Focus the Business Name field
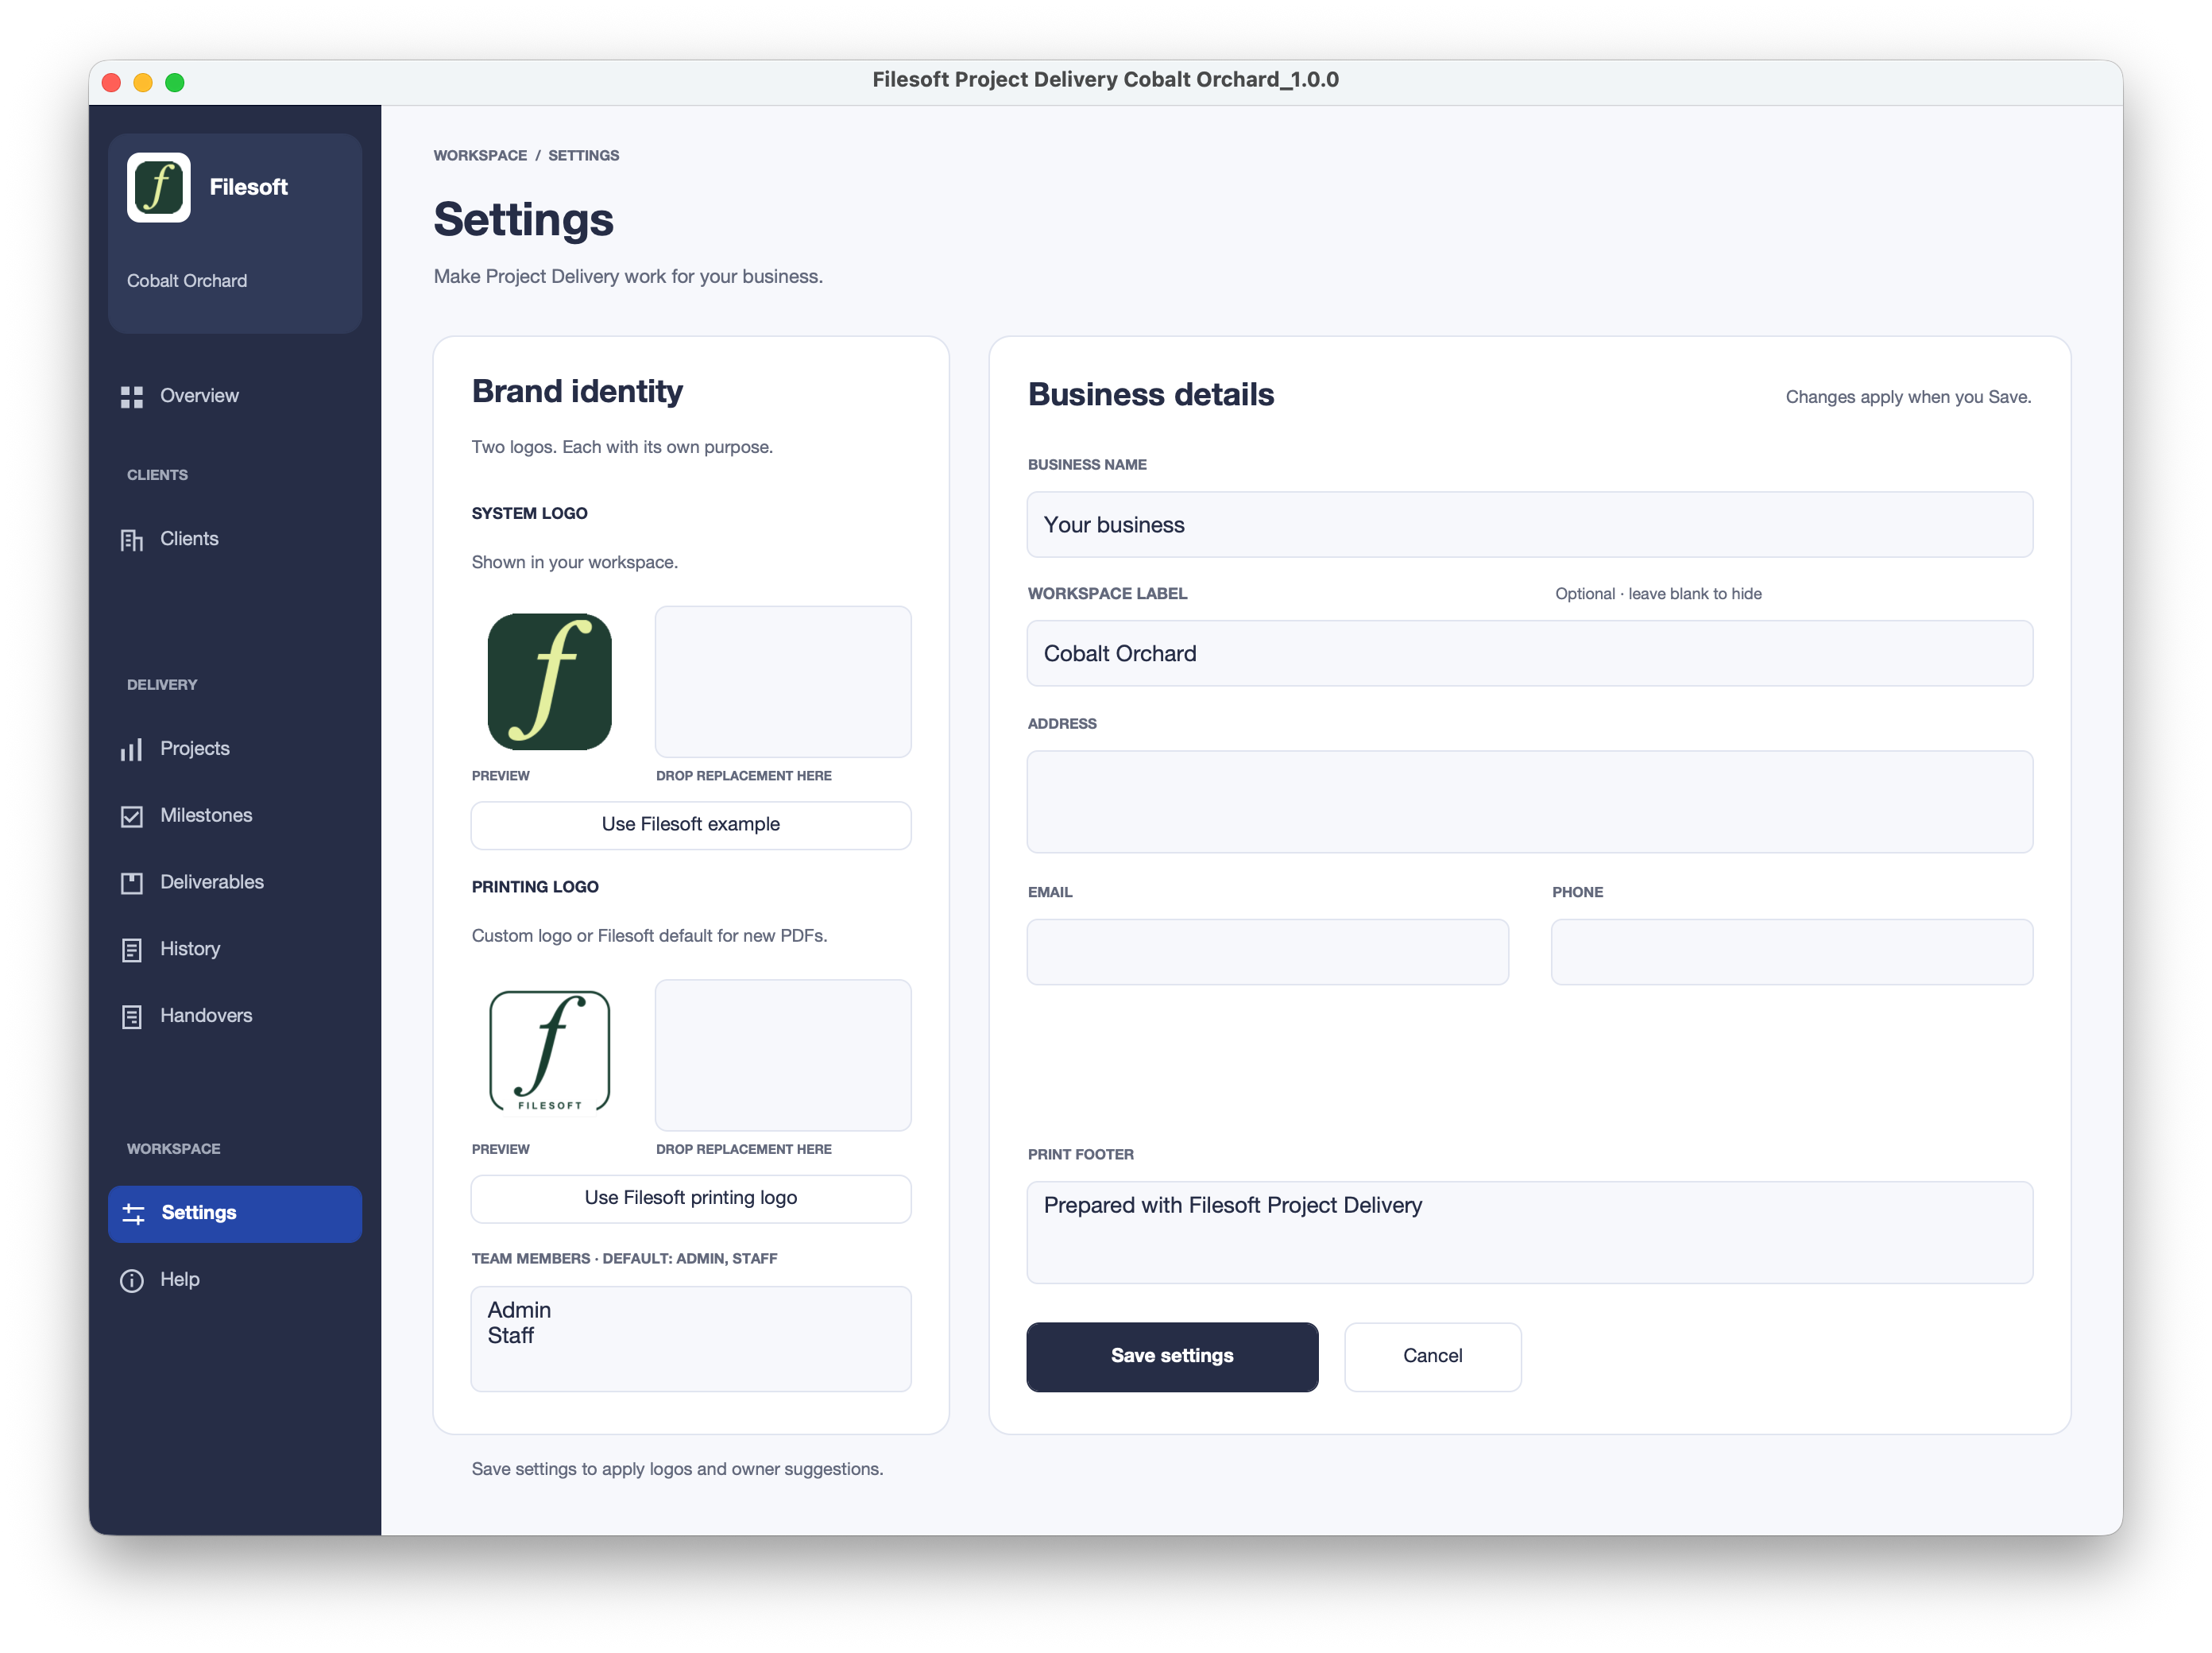Screen dimensions: 2212x1653 point(1529,525)
